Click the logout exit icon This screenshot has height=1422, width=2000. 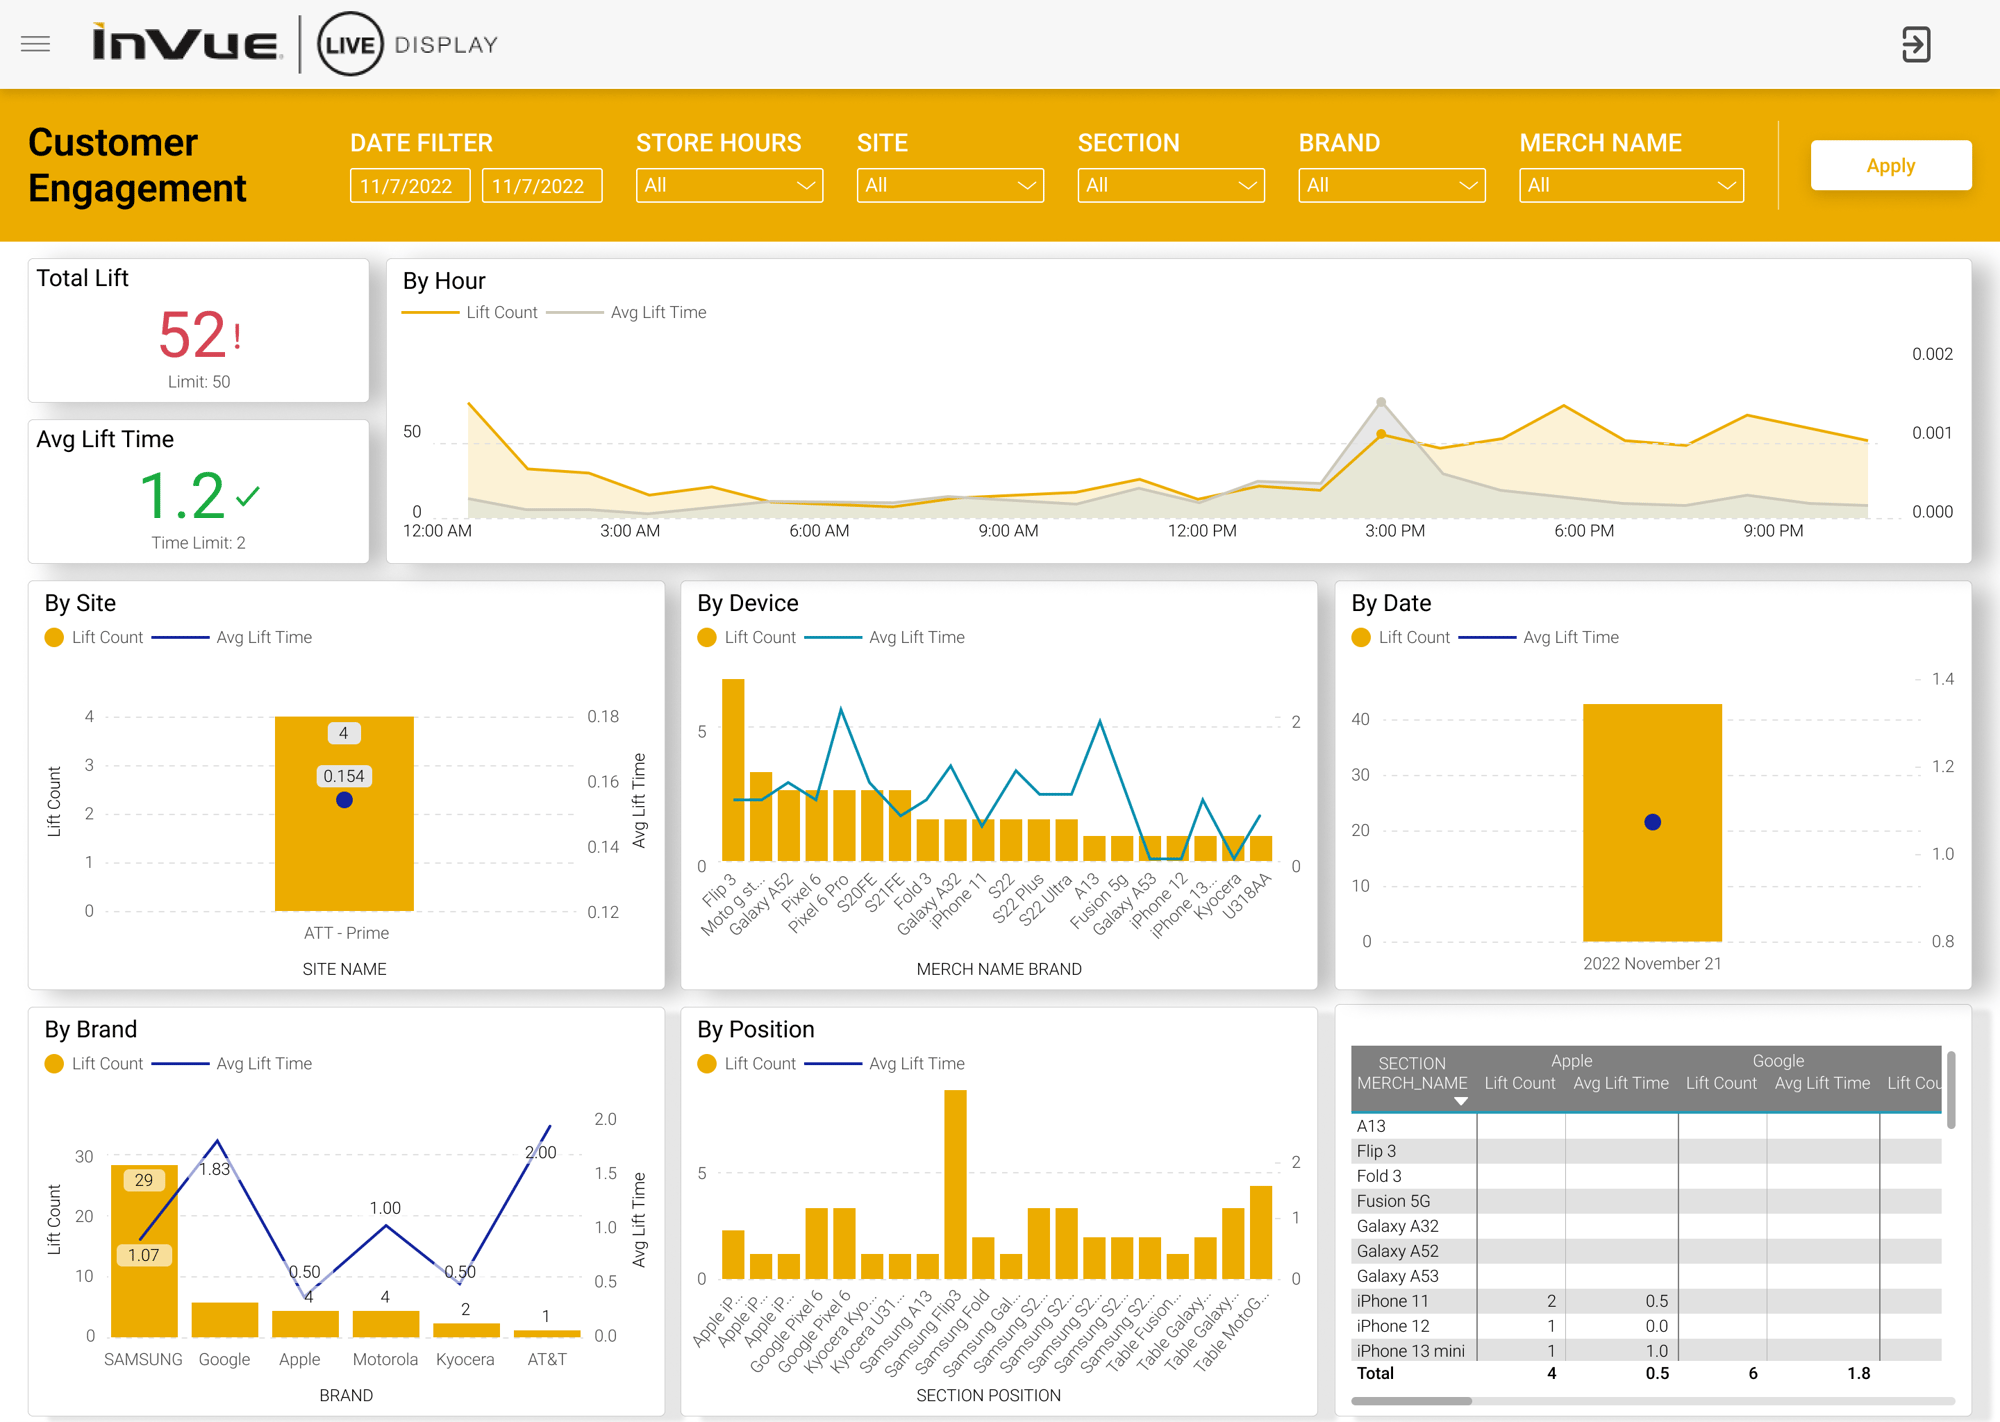(1915, 44)
